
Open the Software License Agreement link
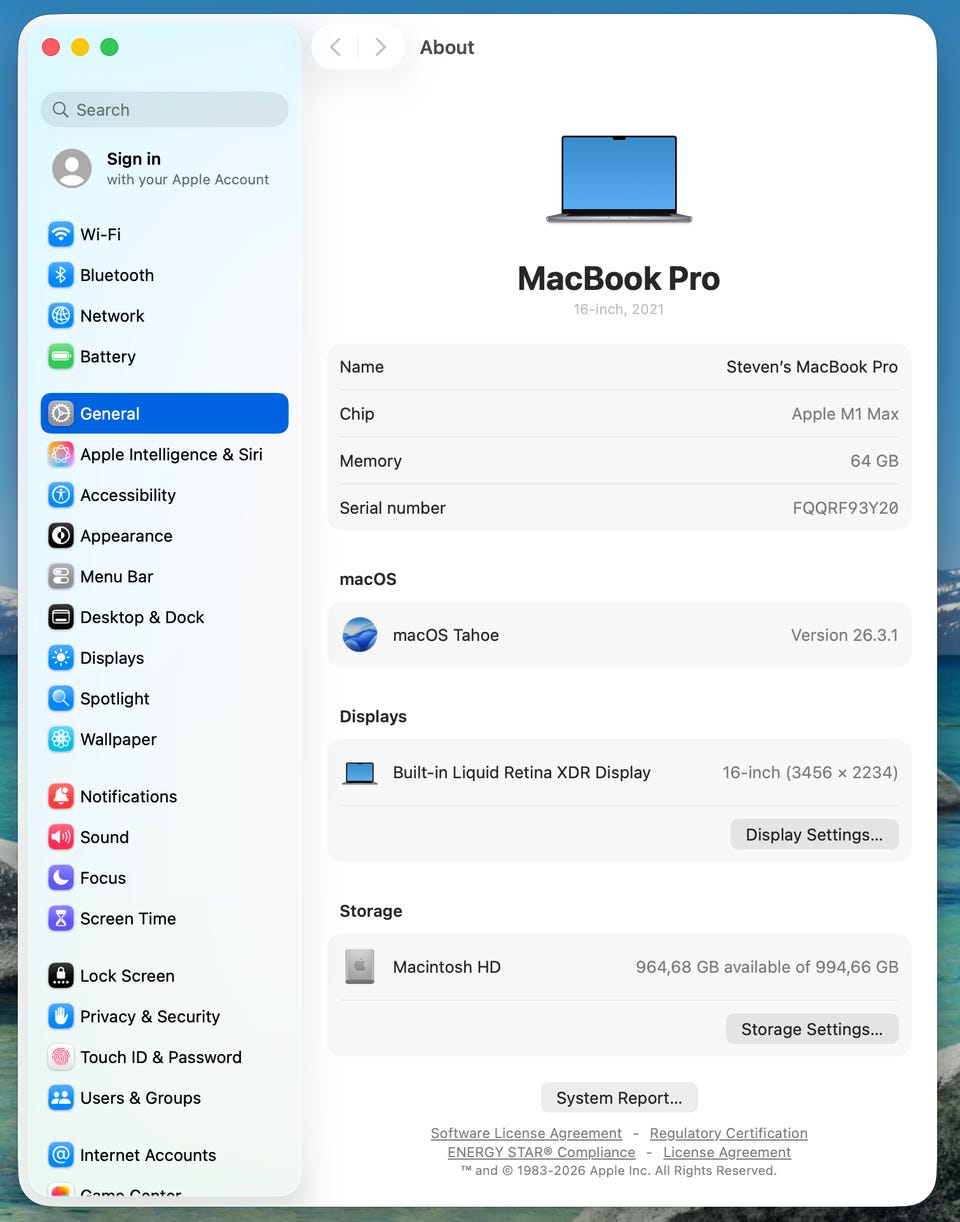[x=526, y=1133]
